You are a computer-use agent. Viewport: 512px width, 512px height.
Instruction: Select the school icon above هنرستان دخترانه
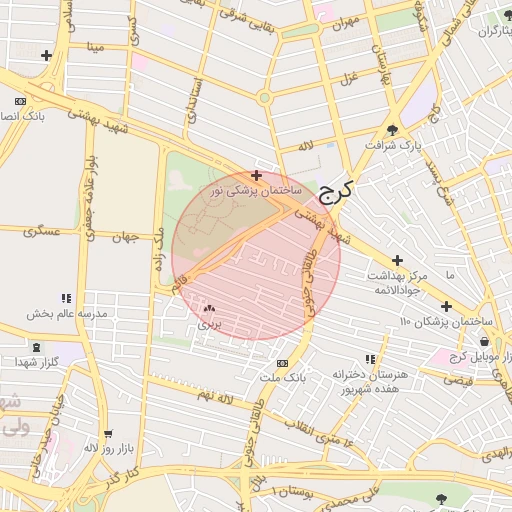point(370,359)
